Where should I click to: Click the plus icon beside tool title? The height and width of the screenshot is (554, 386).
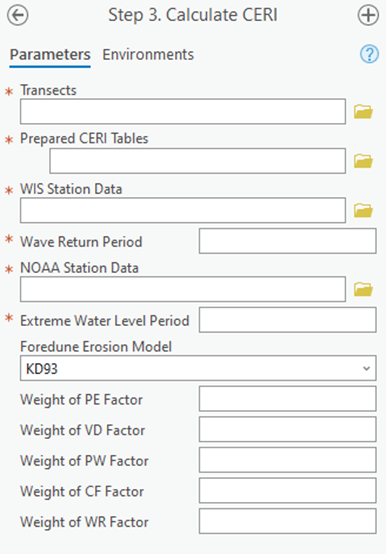pyautogui.click(x=368, y=15)
